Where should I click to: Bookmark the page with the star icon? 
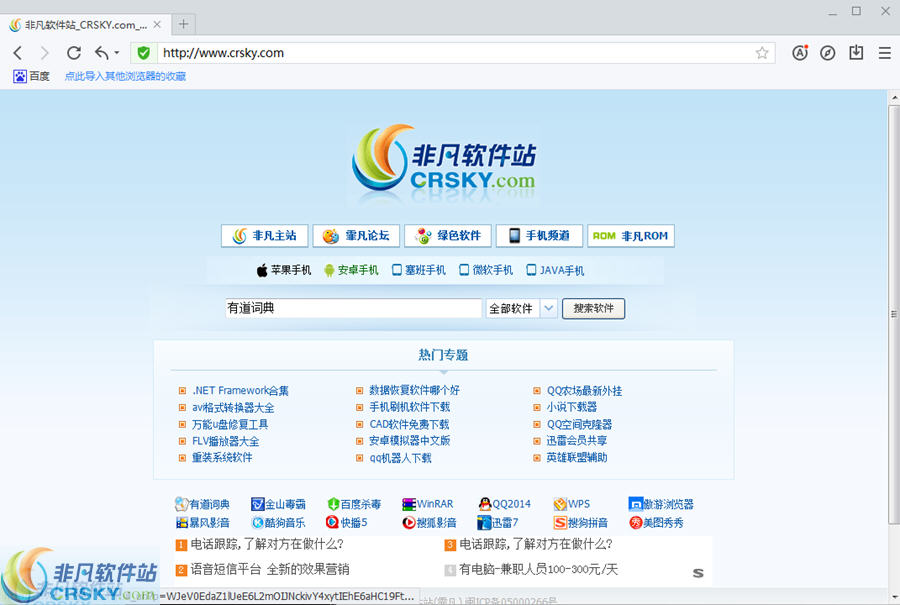coord(762,53)
